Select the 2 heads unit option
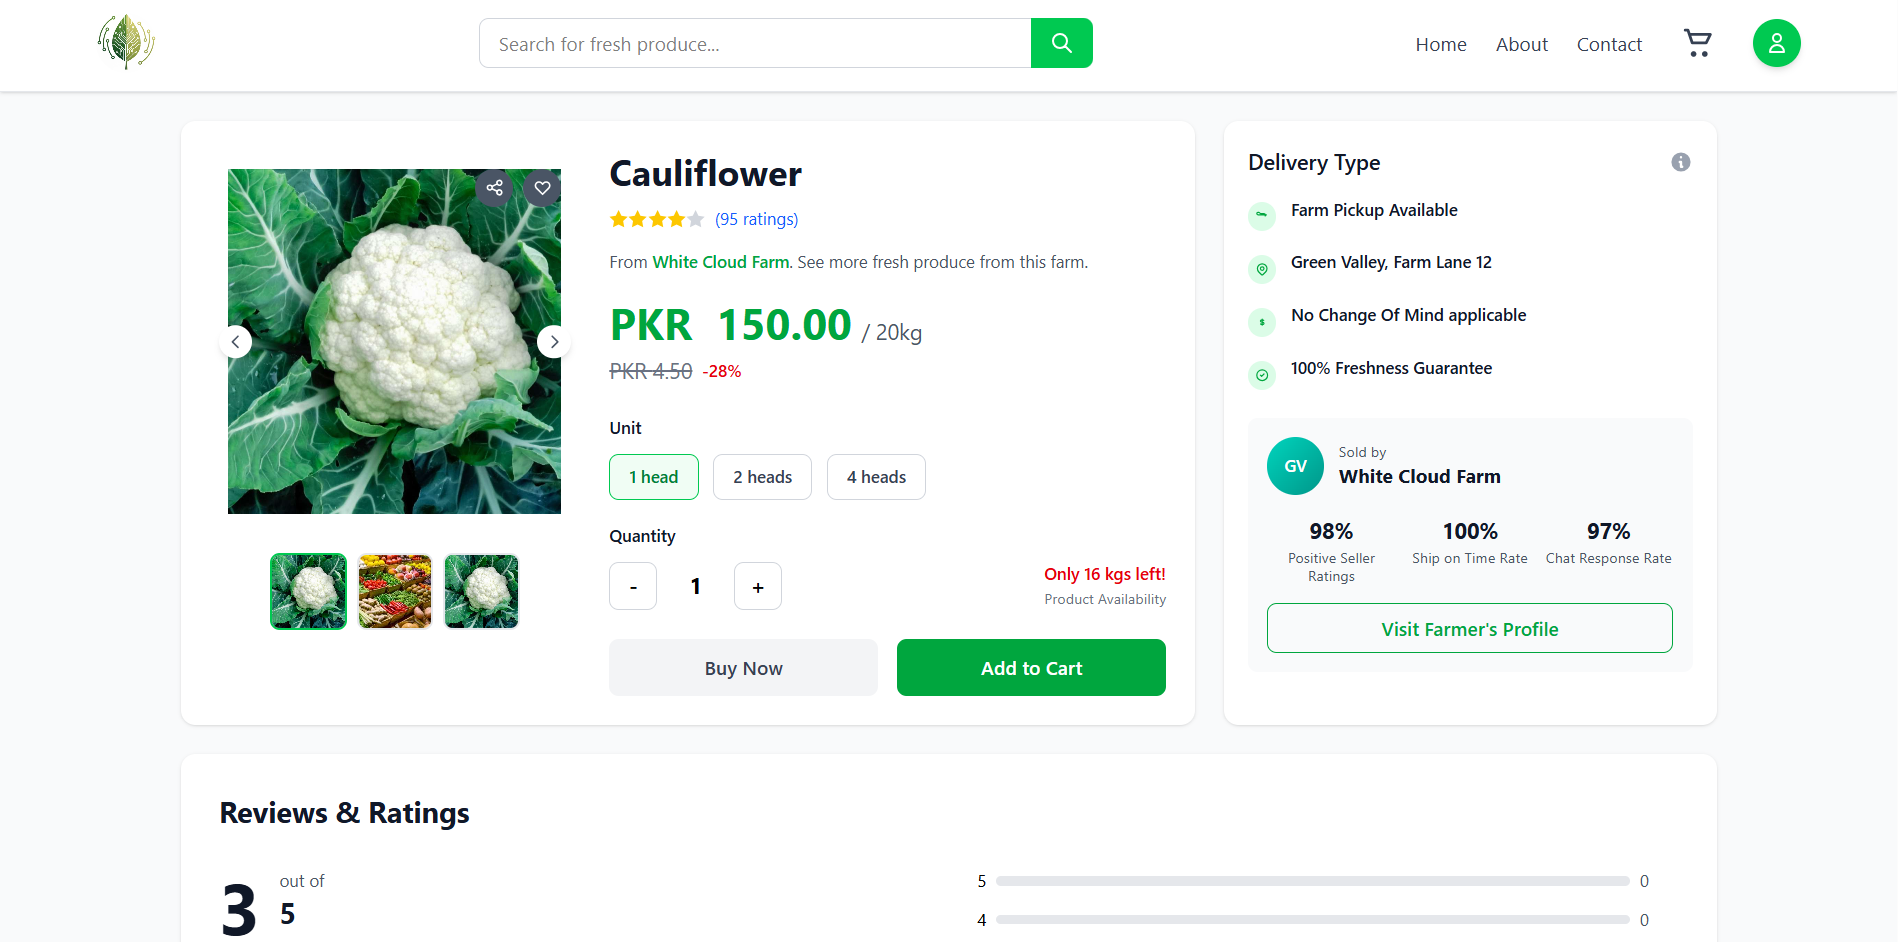Image resolution: width=1898 pixels, height=942 pixels. tap(762, 477)
